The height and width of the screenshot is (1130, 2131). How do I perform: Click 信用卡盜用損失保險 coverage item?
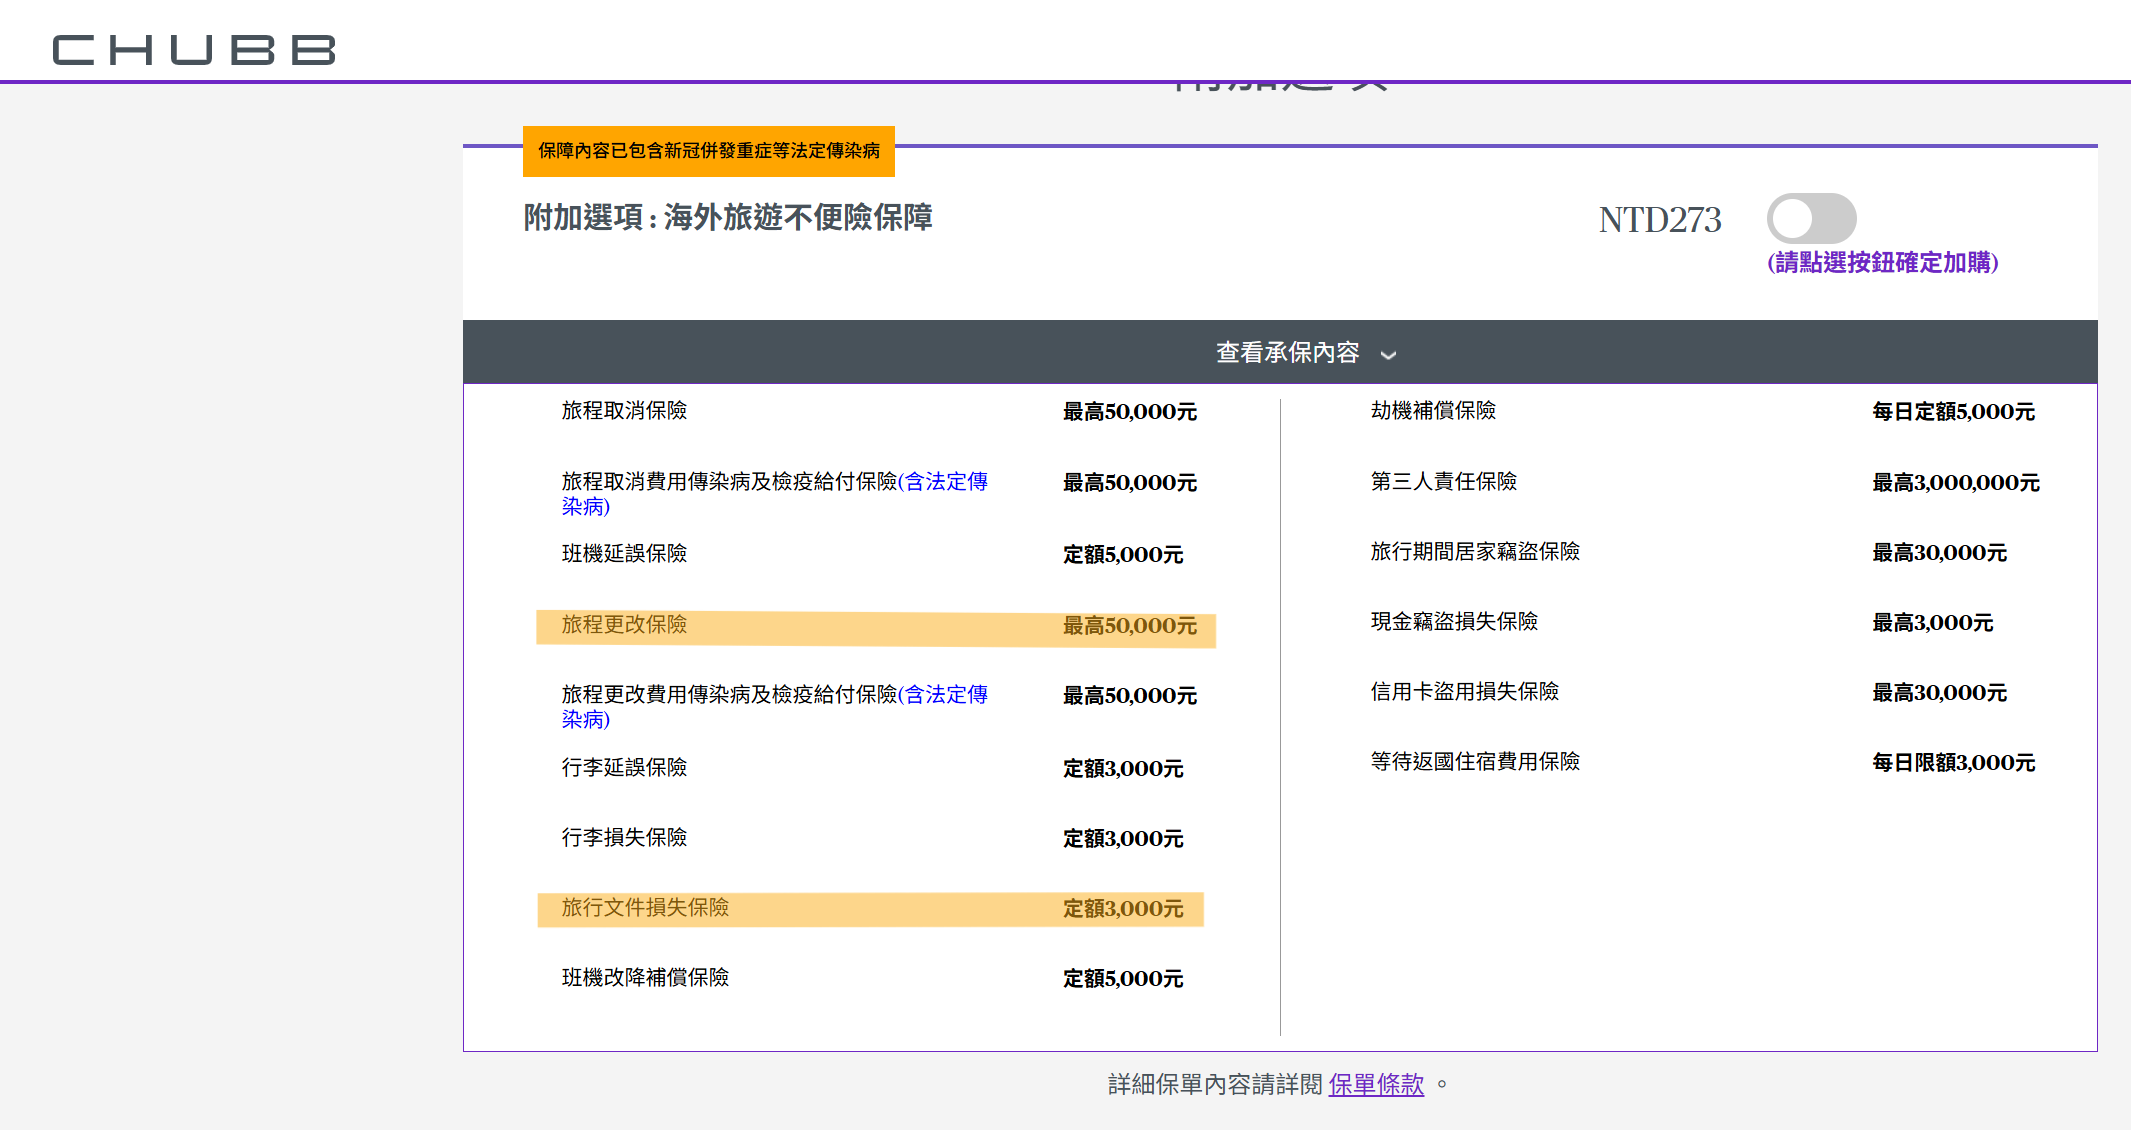(1464, 692)
